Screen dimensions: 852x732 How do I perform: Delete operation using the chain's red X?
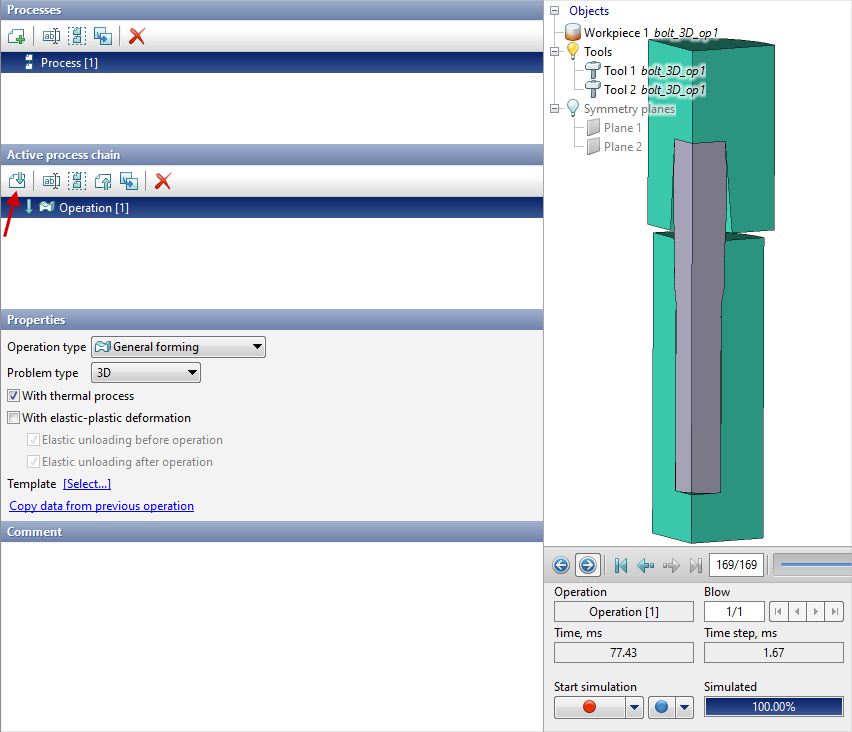coord(163,181)
